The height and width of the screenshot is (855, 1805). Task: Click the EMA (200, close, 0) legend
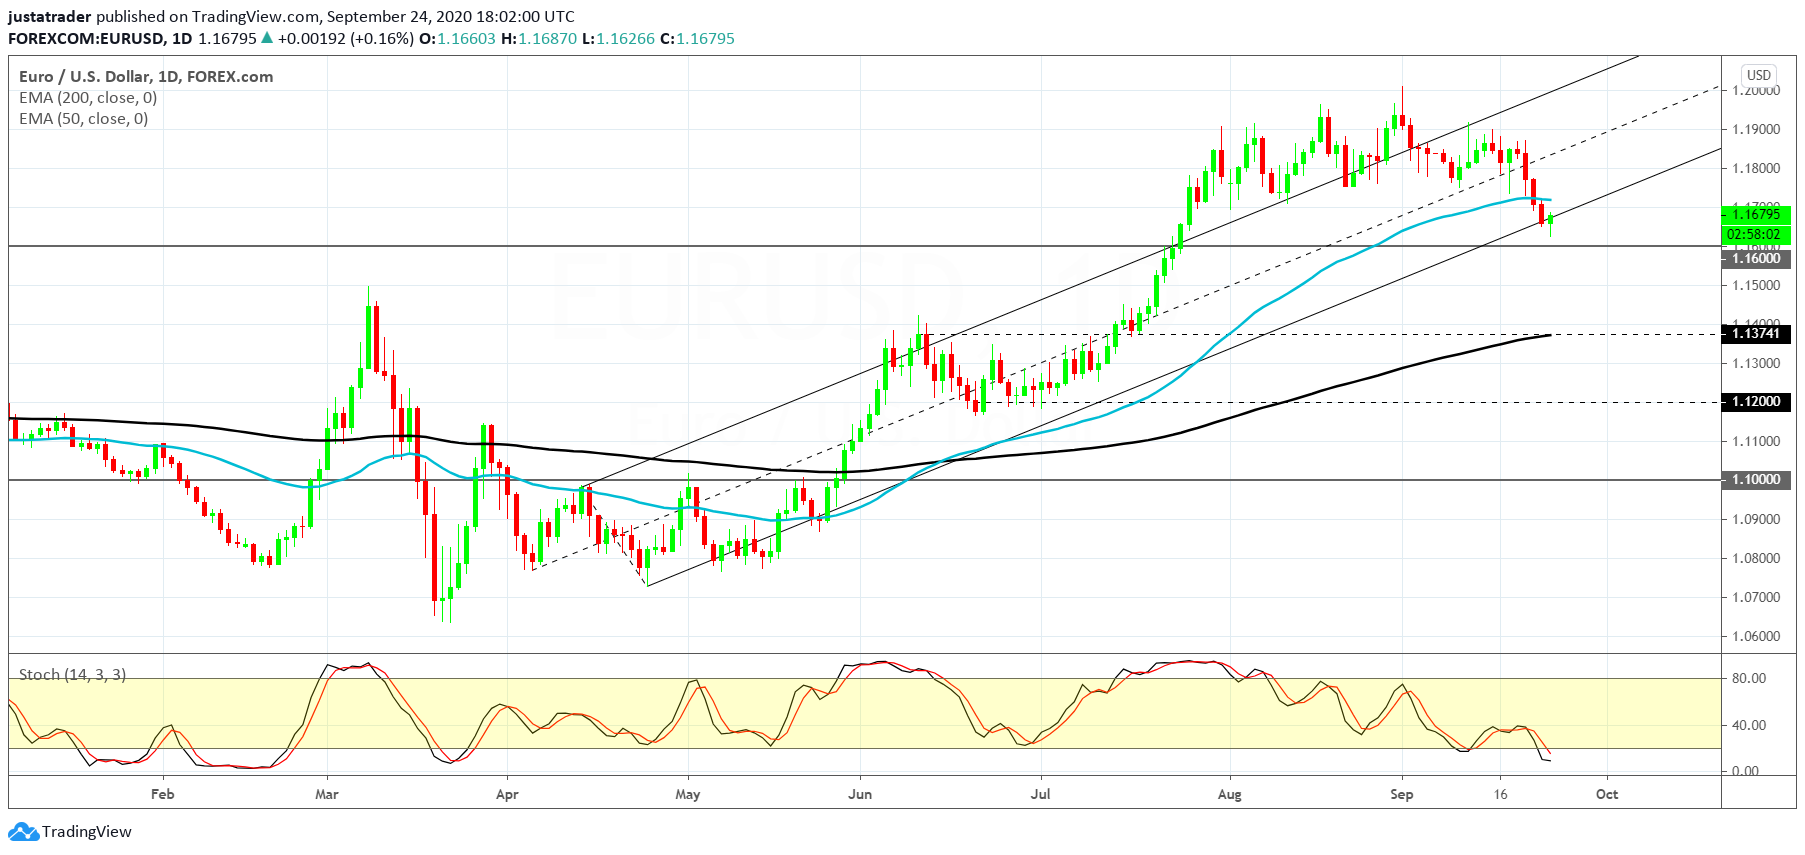click(88, 98)
